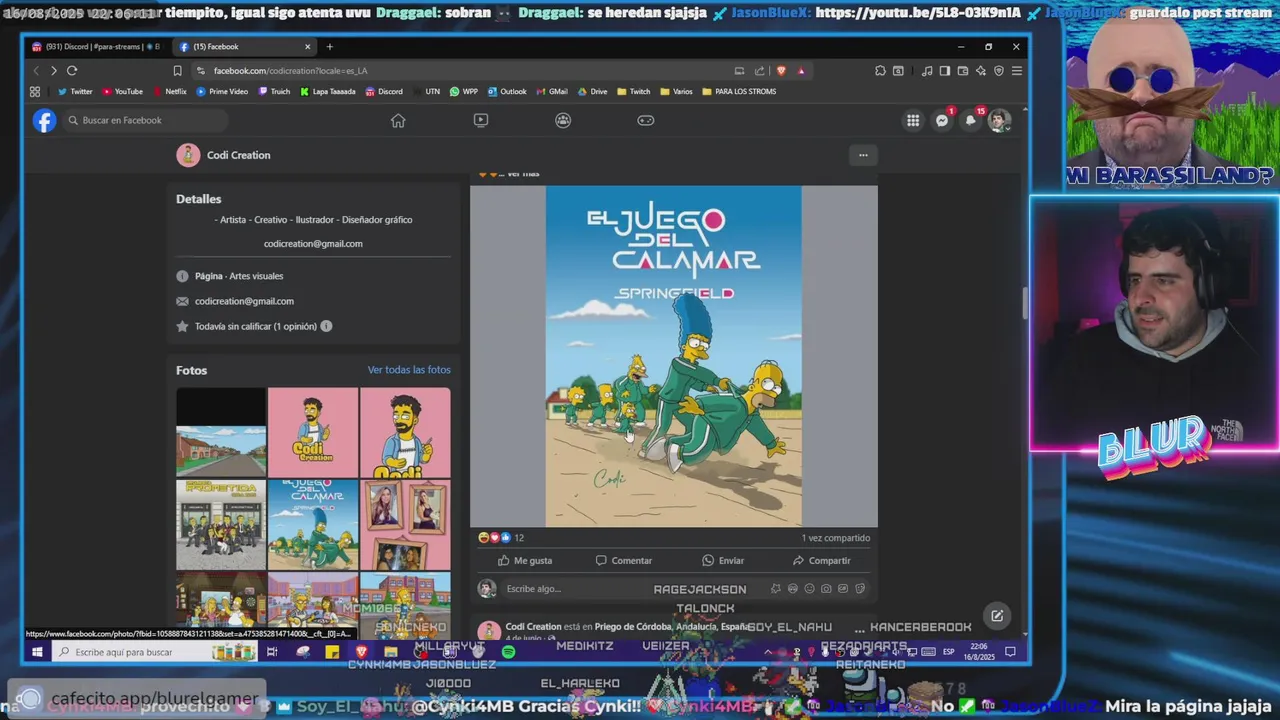1280x720 pixels.
Task: Open the Facebook Video tab icon
Action: 481,120
